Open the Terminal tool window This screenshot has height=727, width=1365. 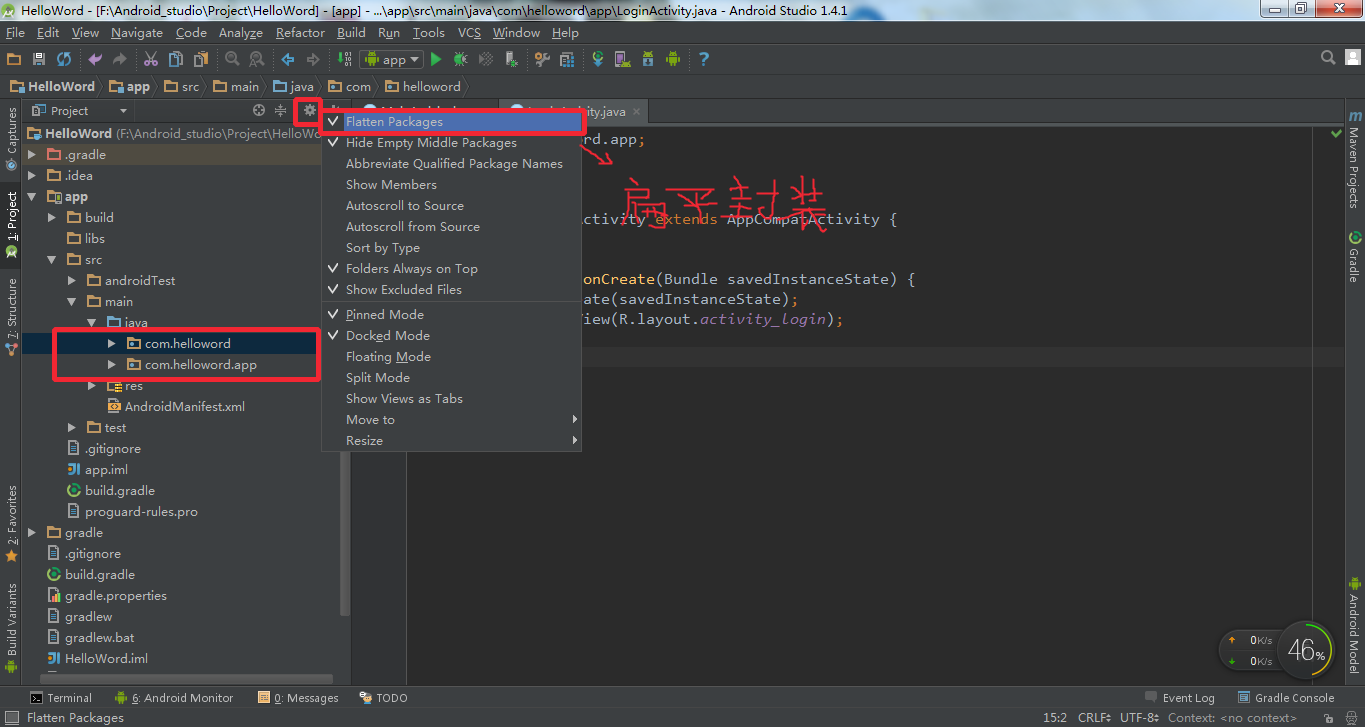coord(61,698)
